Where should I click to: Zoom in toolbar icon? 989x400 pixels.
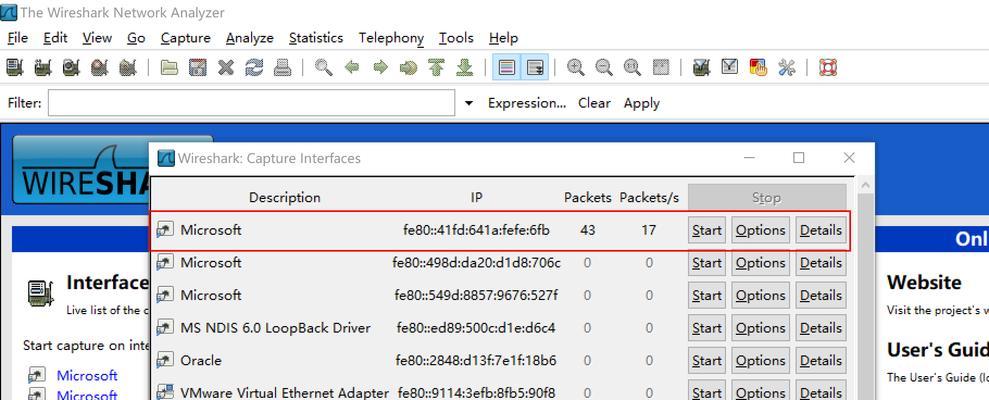point(575,68)
